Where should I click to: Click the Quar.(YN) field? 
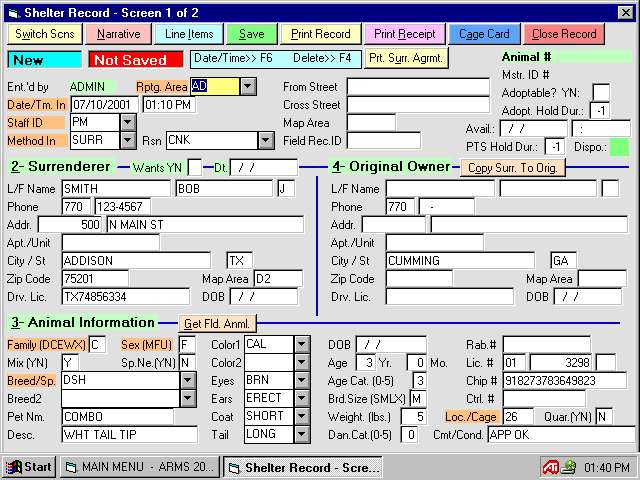tap(604, 416)
